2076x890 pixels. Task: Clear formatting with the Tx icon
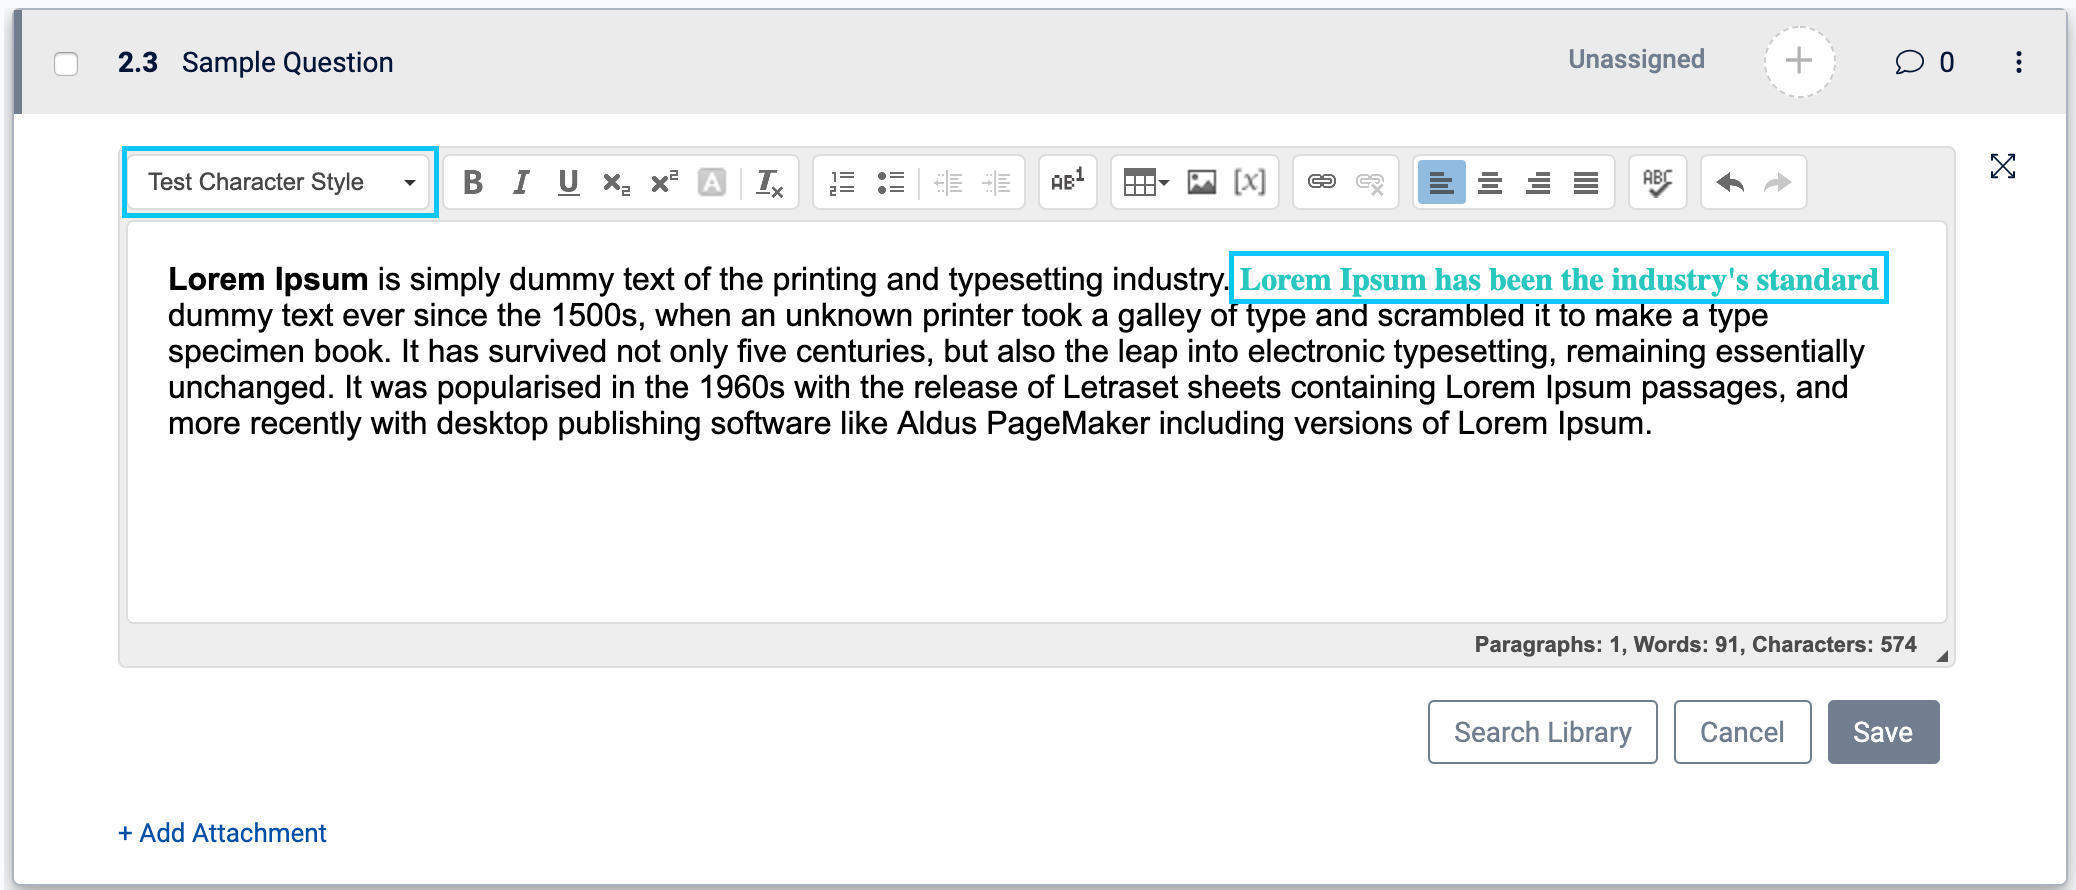click(769, 182)
